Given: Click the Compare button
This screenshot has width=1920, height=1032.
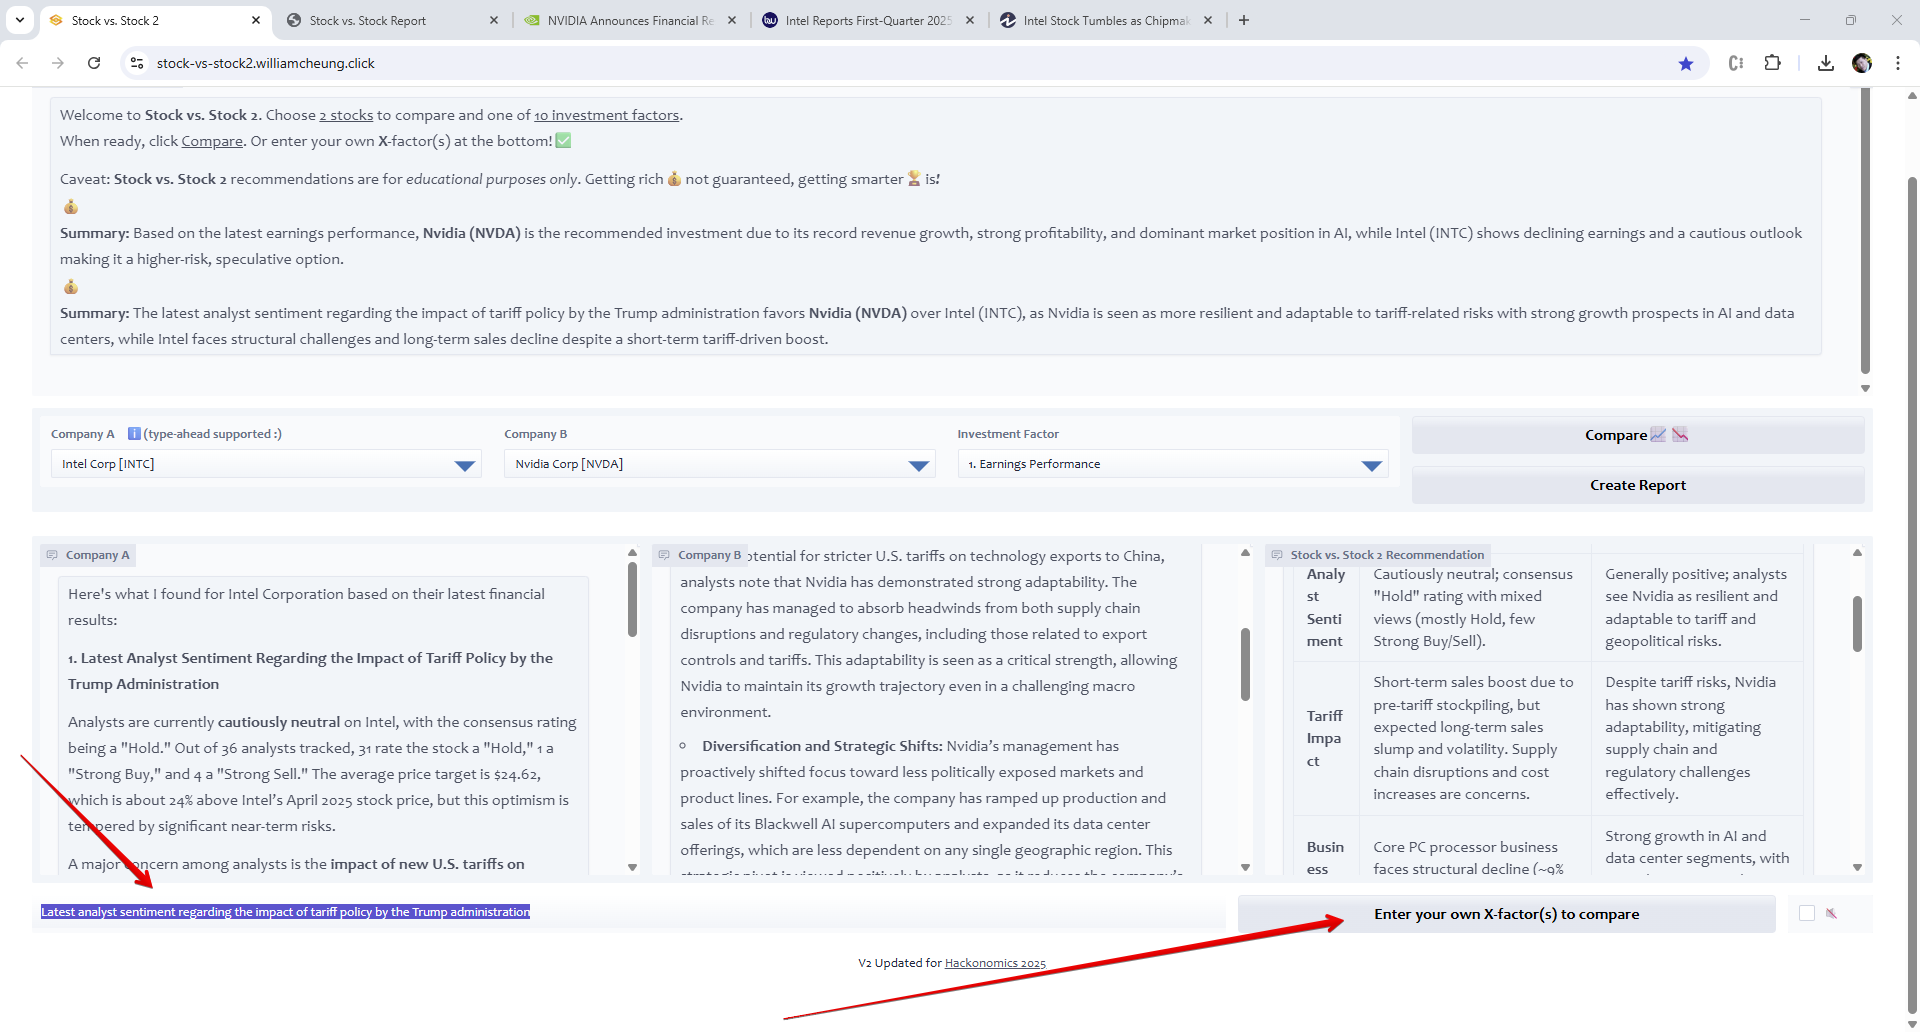Looking at the screenshot, I should point(1638,435).
